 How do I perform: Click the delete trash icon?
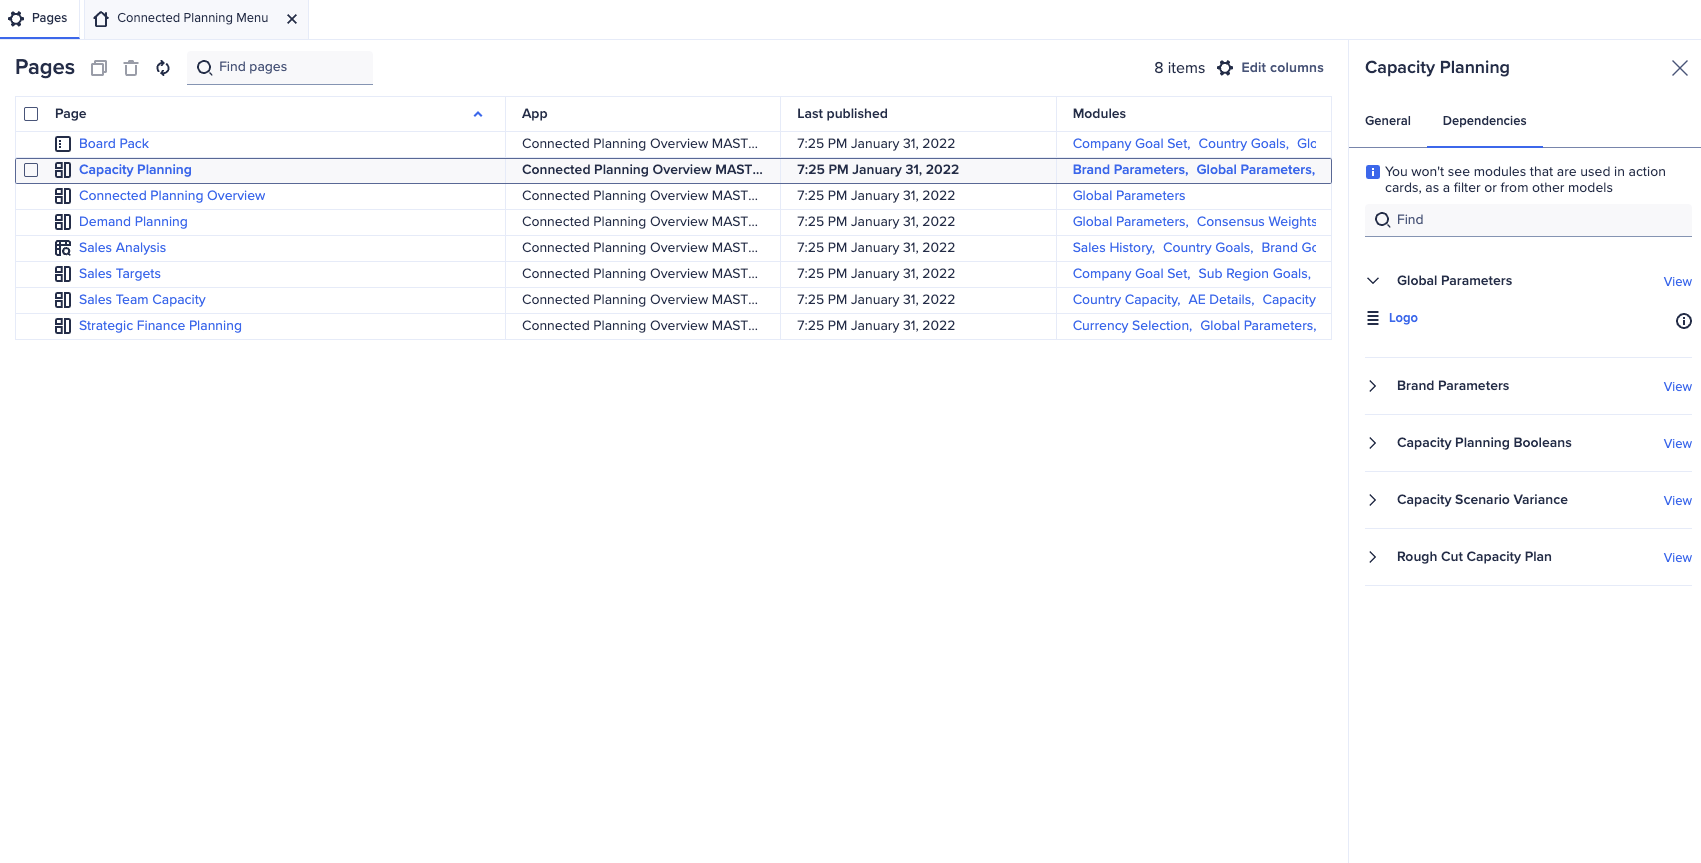[x=131, y=68]
